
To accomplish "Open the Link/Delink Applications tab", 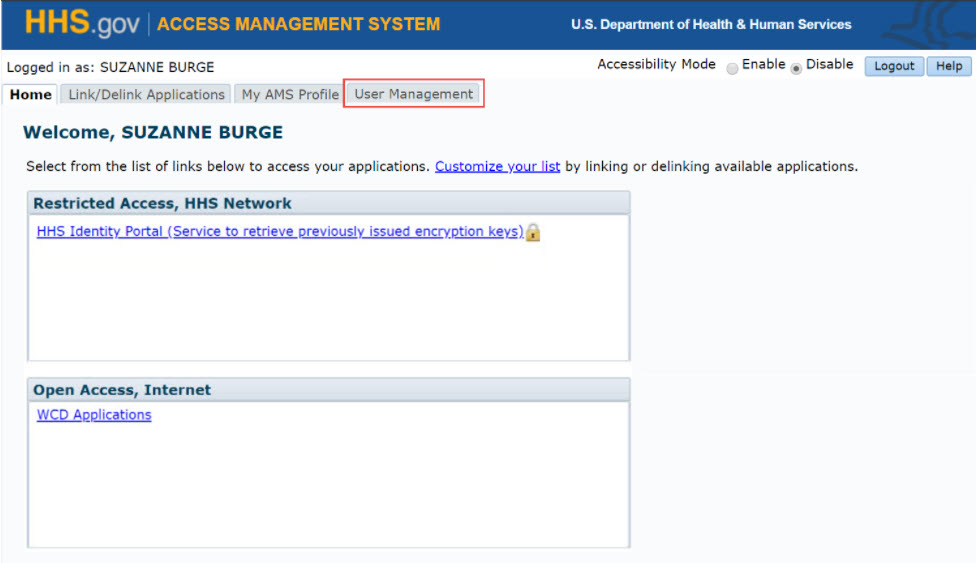I will (146, 94).
